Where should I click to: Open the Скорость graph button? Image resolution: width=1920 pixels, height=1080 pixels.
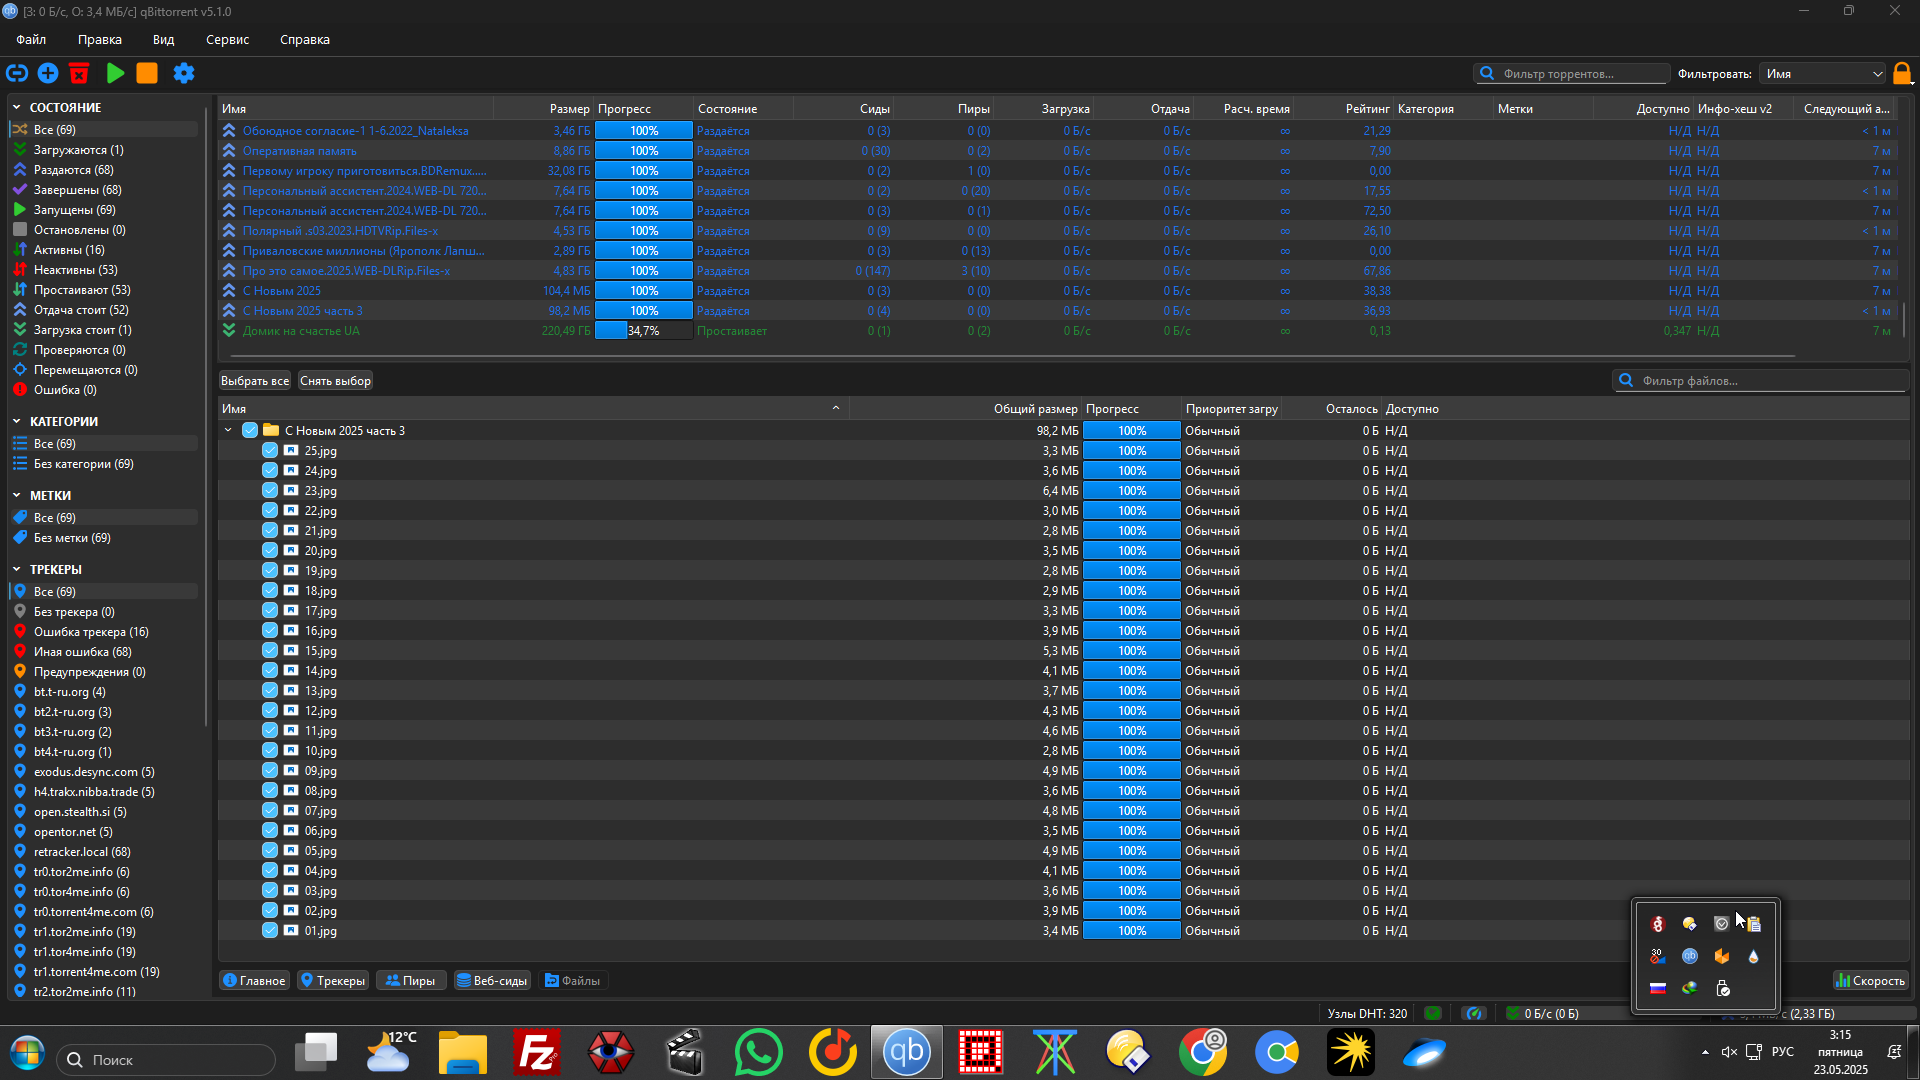coord(1869,981)
